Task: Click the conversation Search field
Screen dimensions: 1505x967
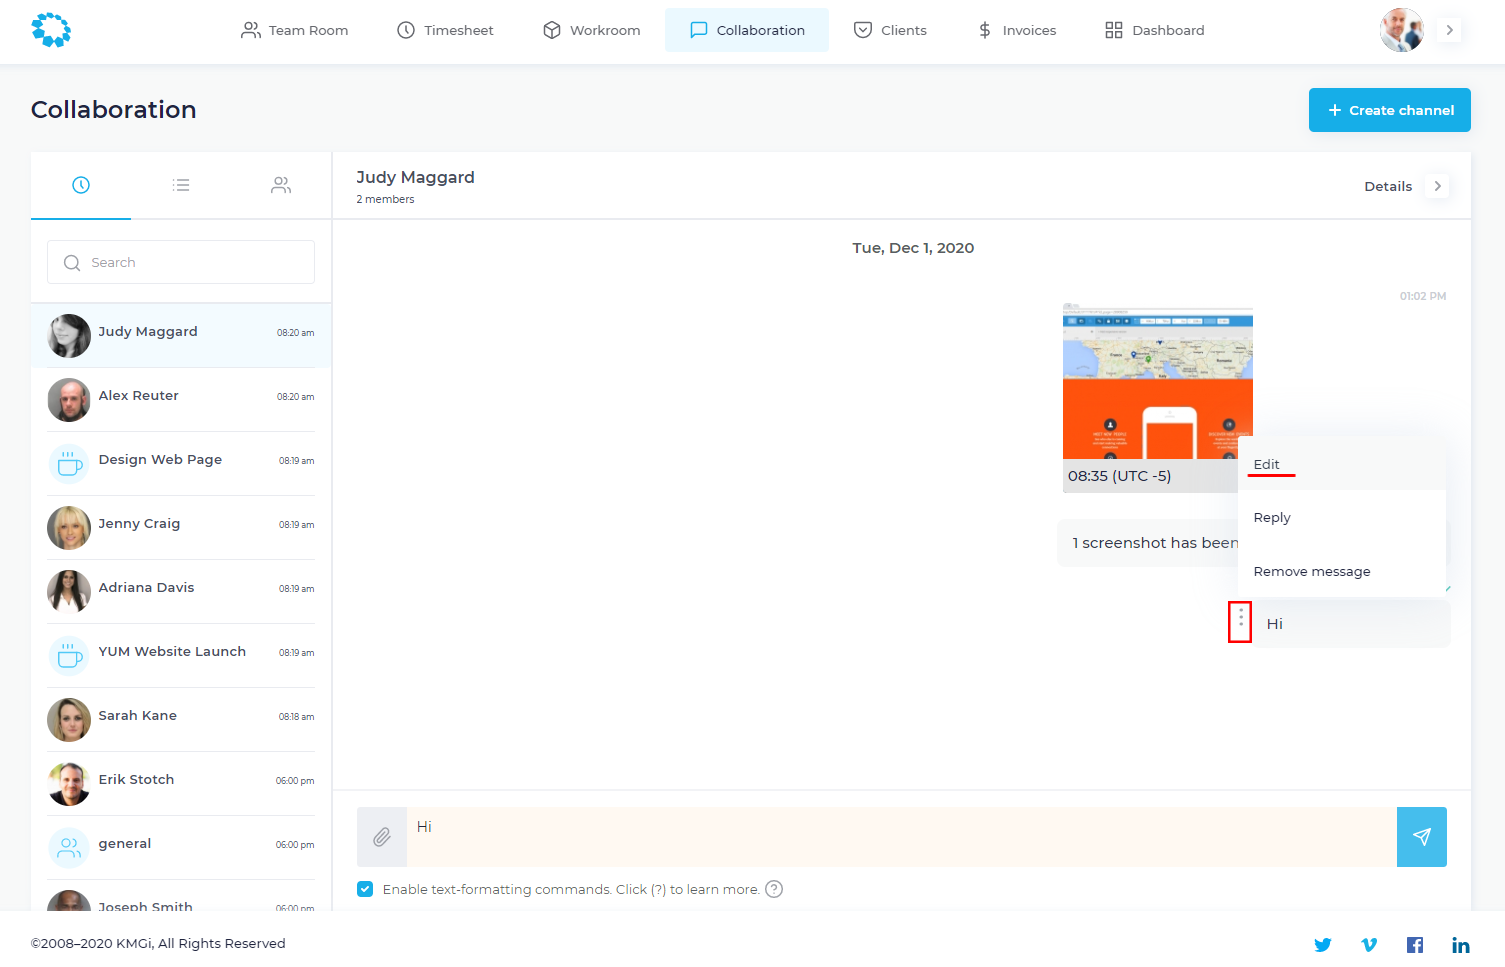Action: [181, 262]
